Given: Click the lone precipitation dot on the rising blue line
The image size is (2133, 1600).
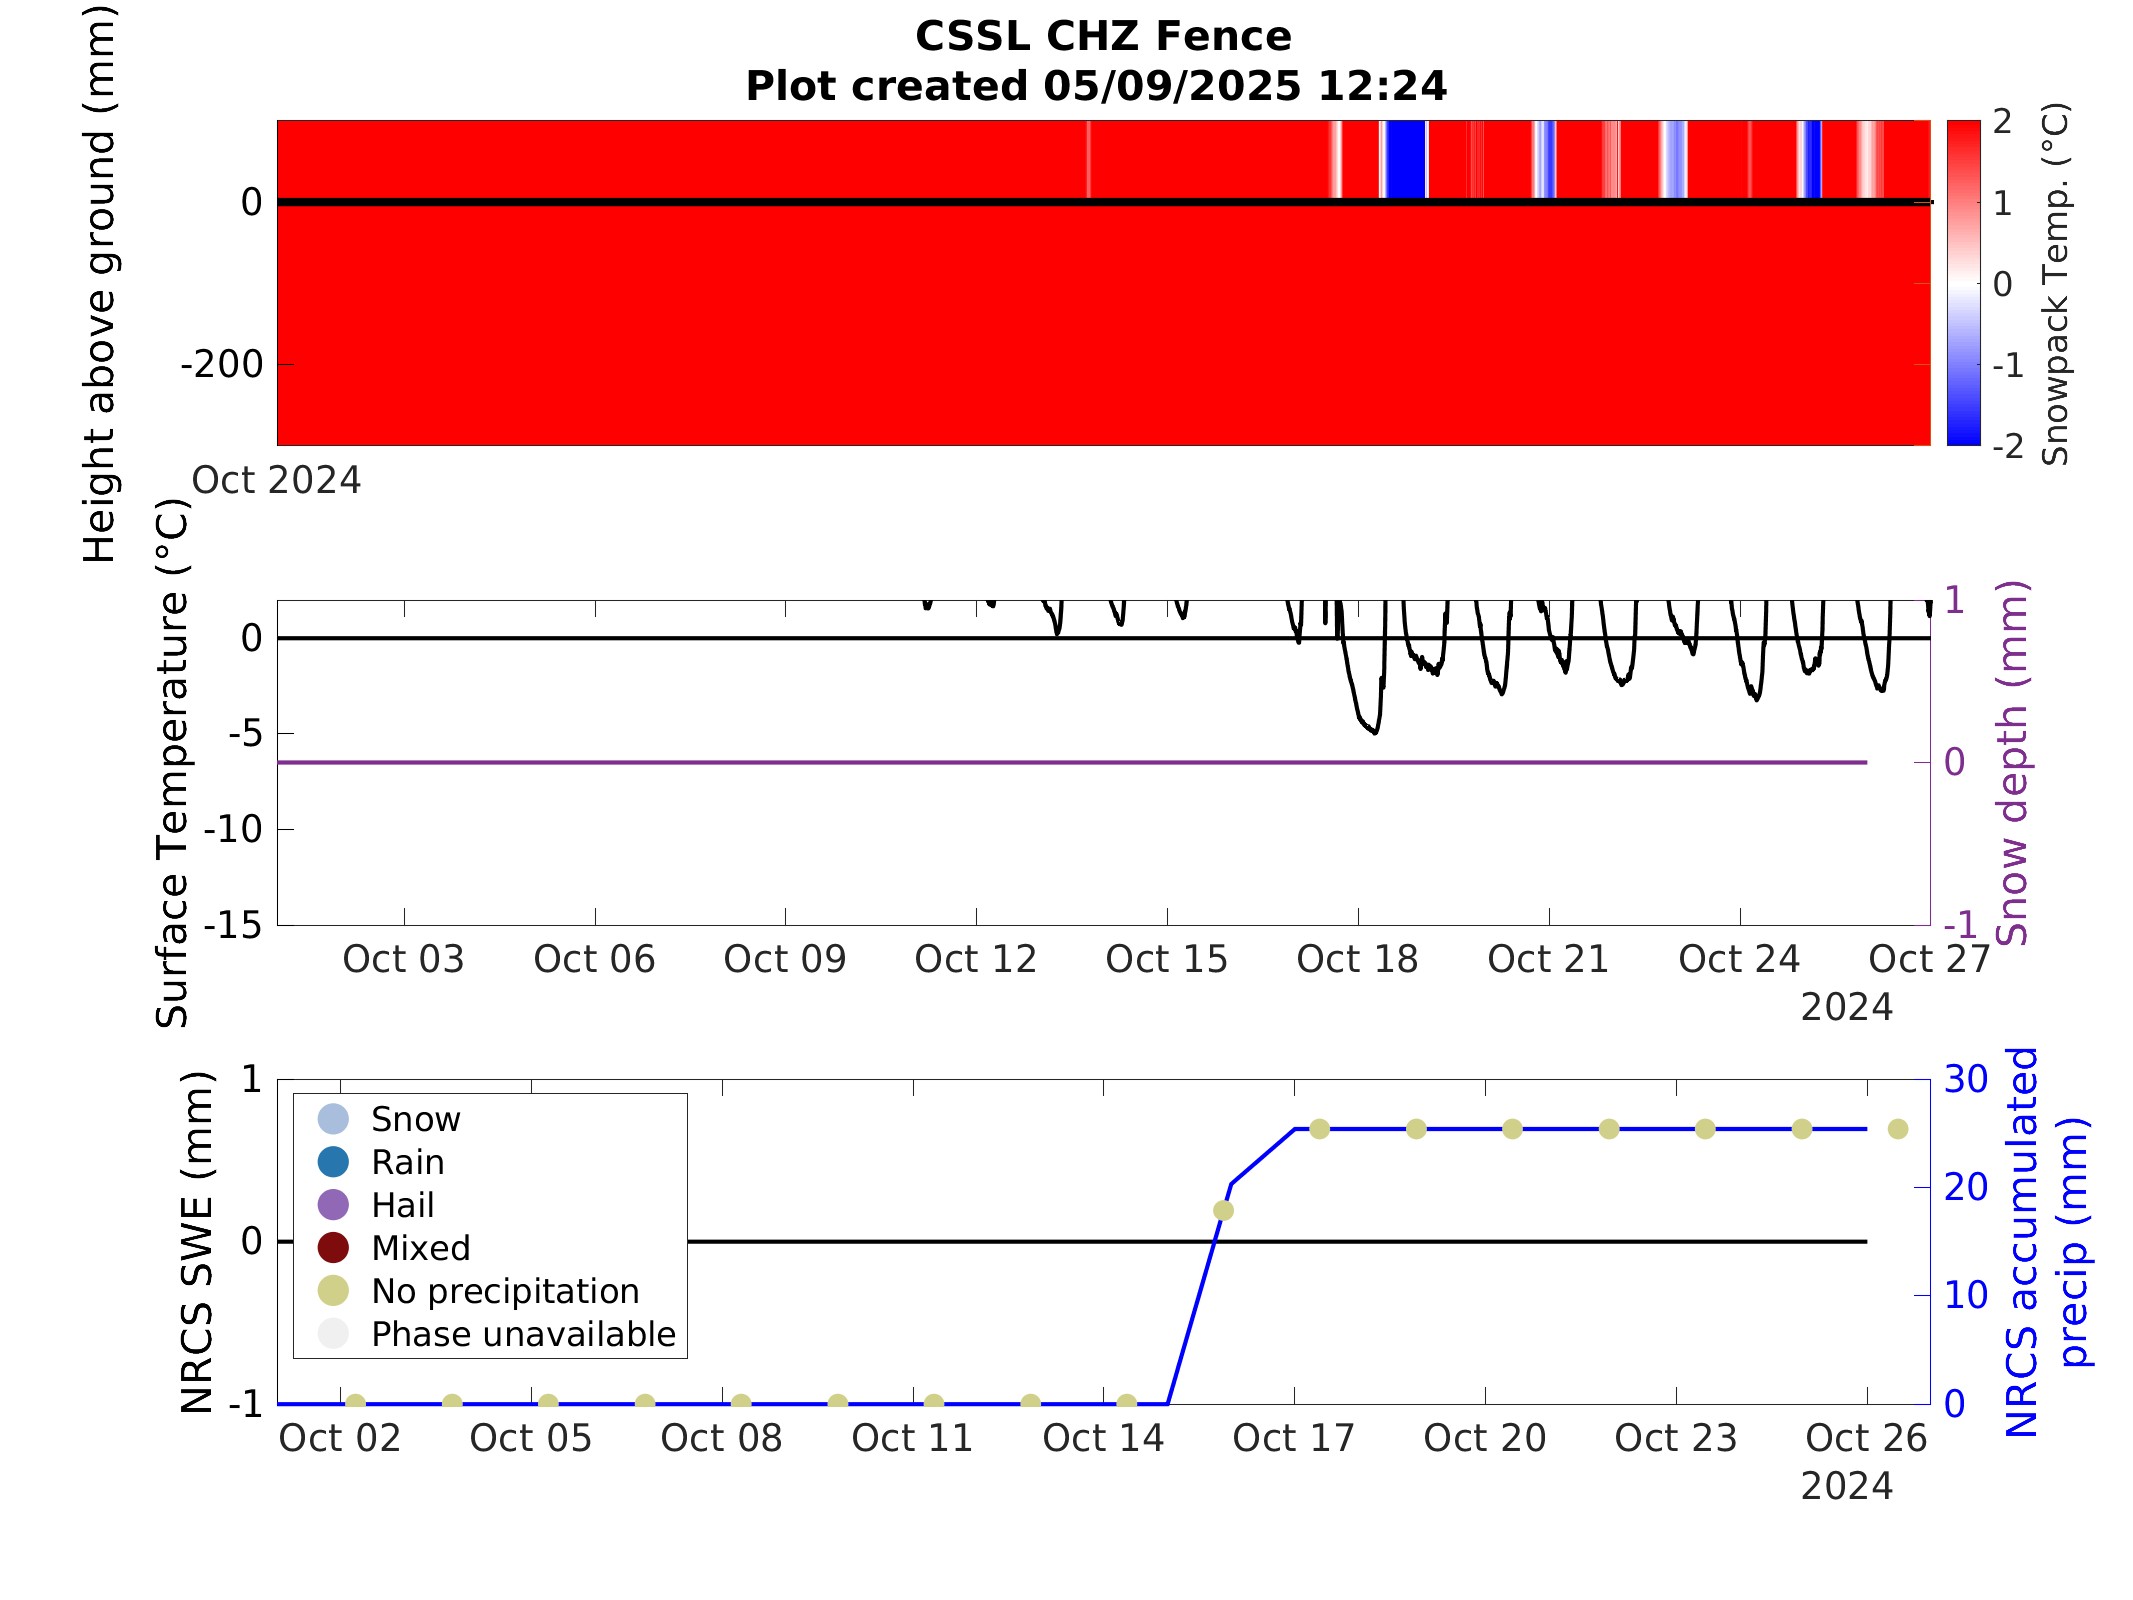Looking at the screenshot, I should coord(1223,1211).
